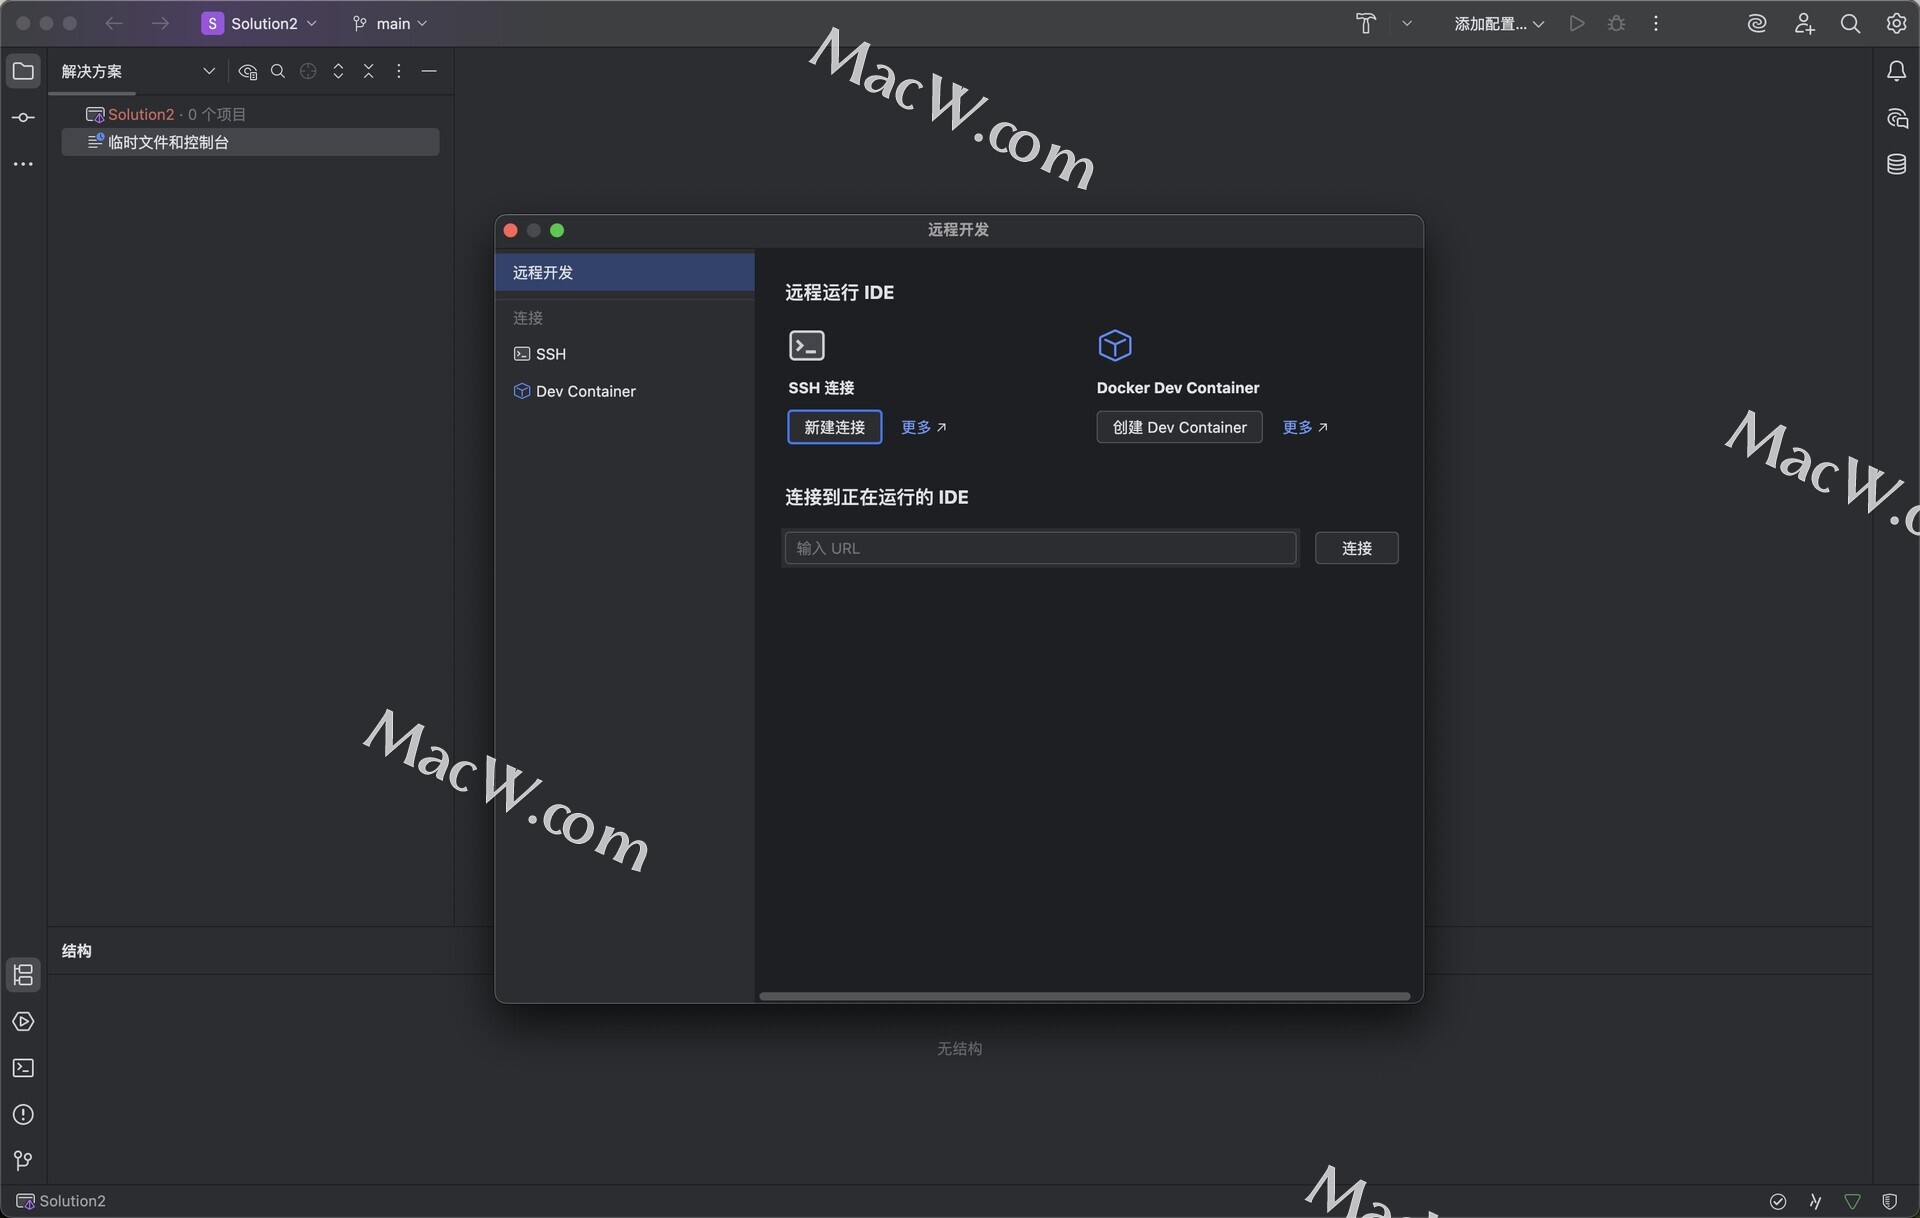1920x1218 pixels.
Task: Click the 创建 Dev Container button
Action: [x=1179, y=427]
